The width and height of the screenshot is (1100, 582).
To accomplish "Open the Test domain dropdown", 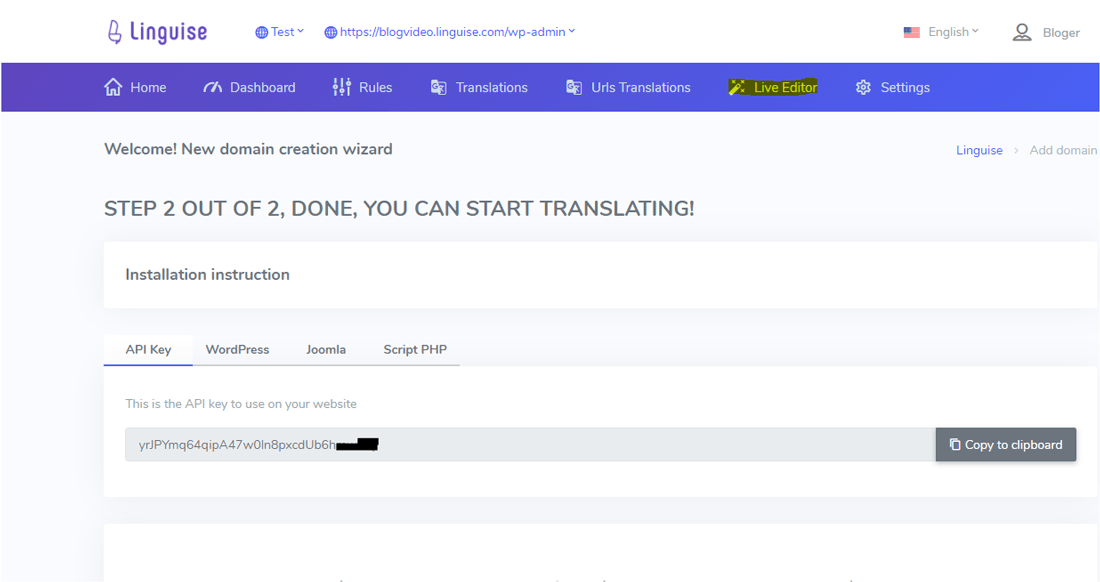I will [279, 32].
